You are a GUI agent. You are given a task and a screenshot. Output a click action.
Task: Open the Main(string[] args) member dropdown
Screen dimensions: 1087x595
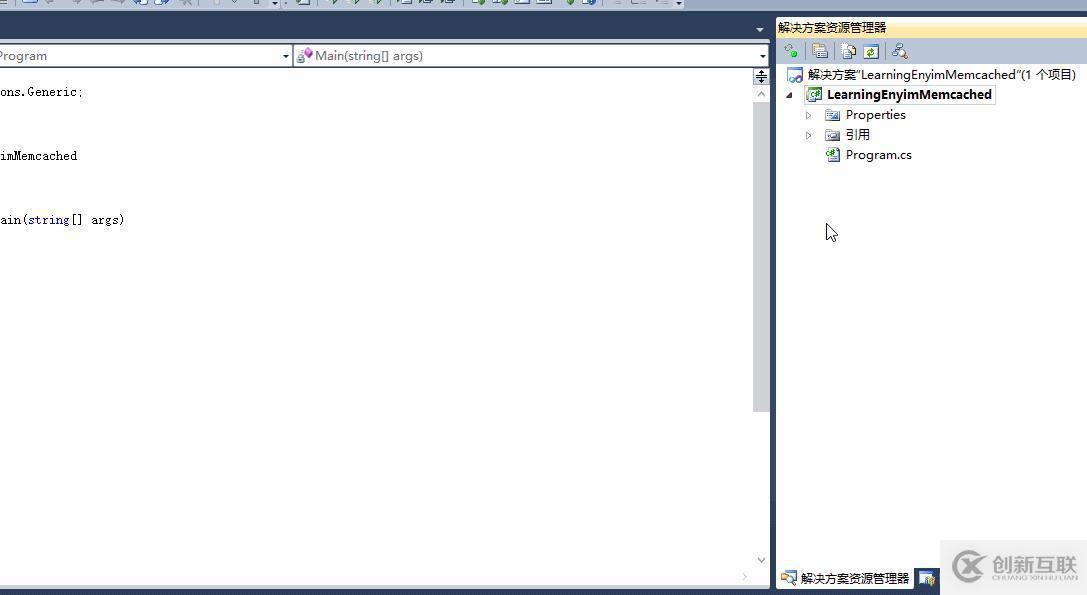763,55
